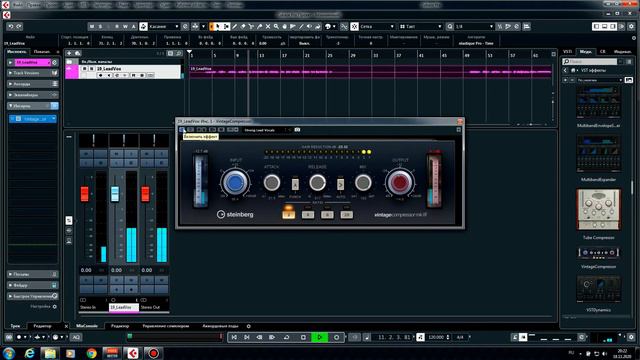
Task: Click the red recorder icon on taskbar
Action: [x=153, y=353]
